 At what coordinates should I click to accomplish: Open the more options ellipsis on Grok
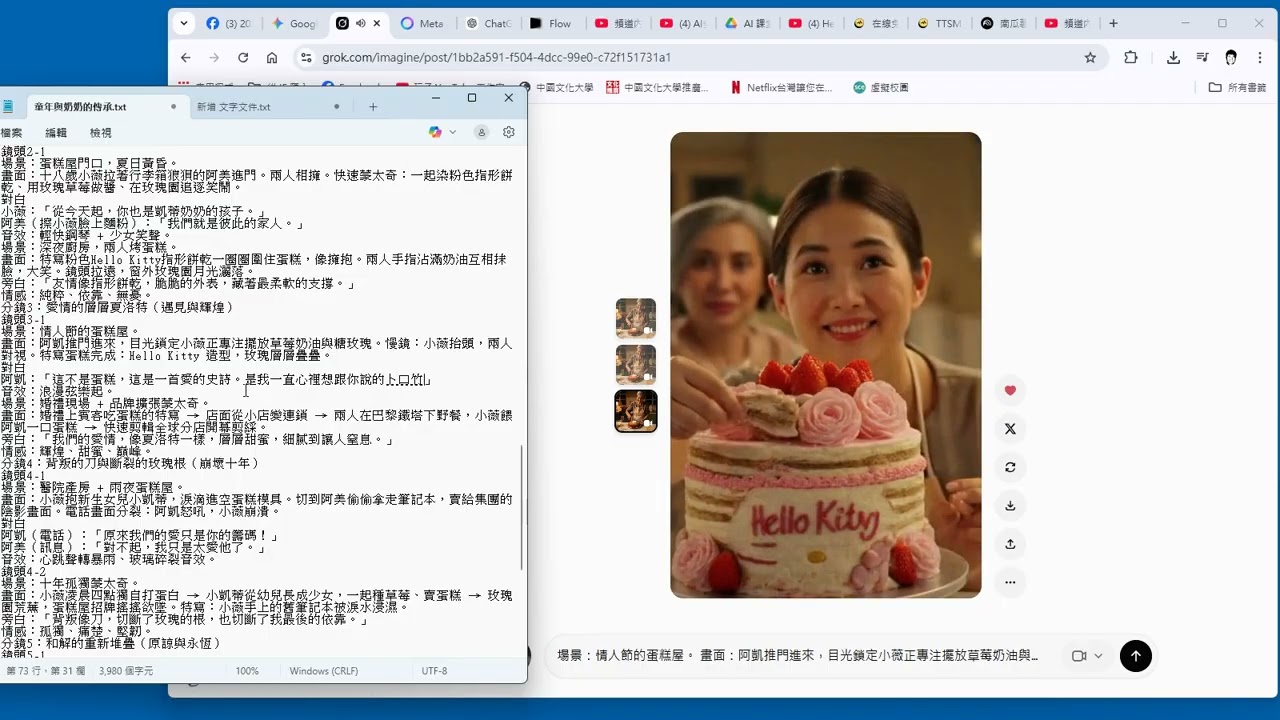(1010, 582)
